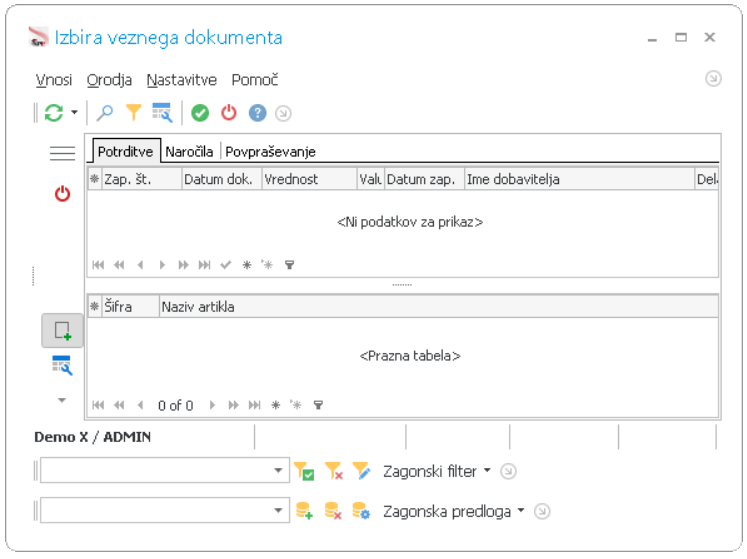This screenshot has height=559, width=747.
Task: Click the asterisk indicator cell beside Šifra header
Action: click(x=95, y=306)
